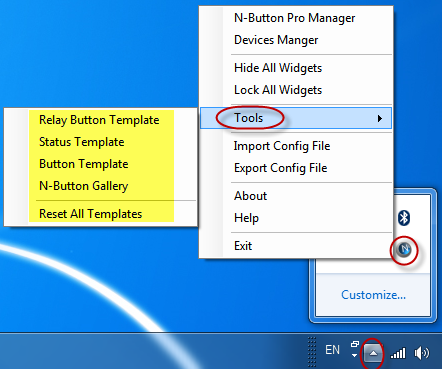This screenshot has width=442, height=369.
Task: Click the Customize... link
Action: click(x=373, y=295)
